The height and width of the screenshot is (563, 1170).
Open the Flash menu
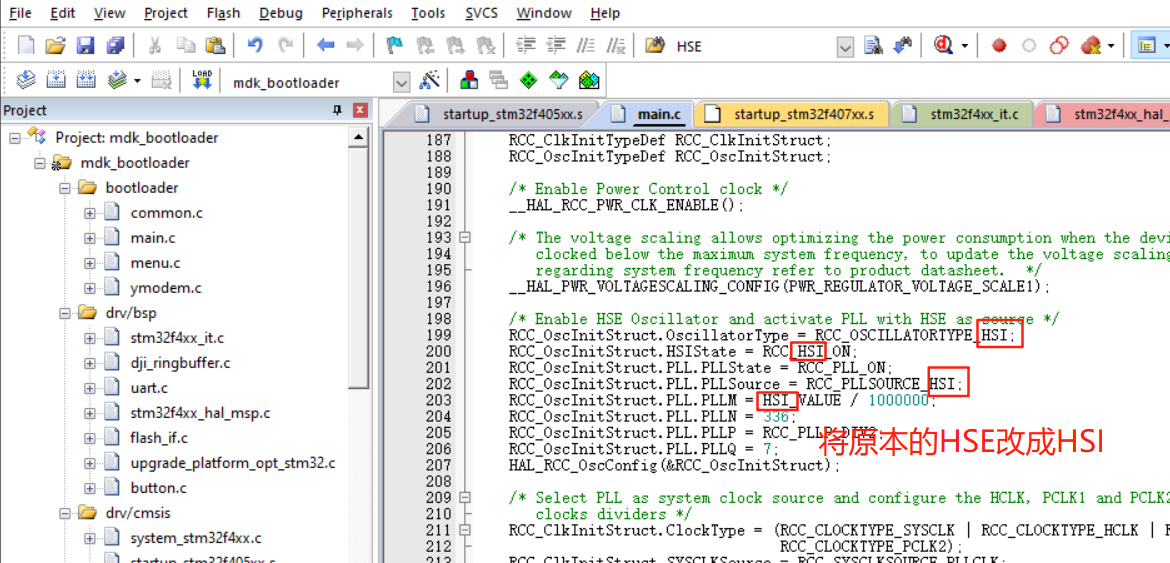pyautogui.click(x=223, y=13)
